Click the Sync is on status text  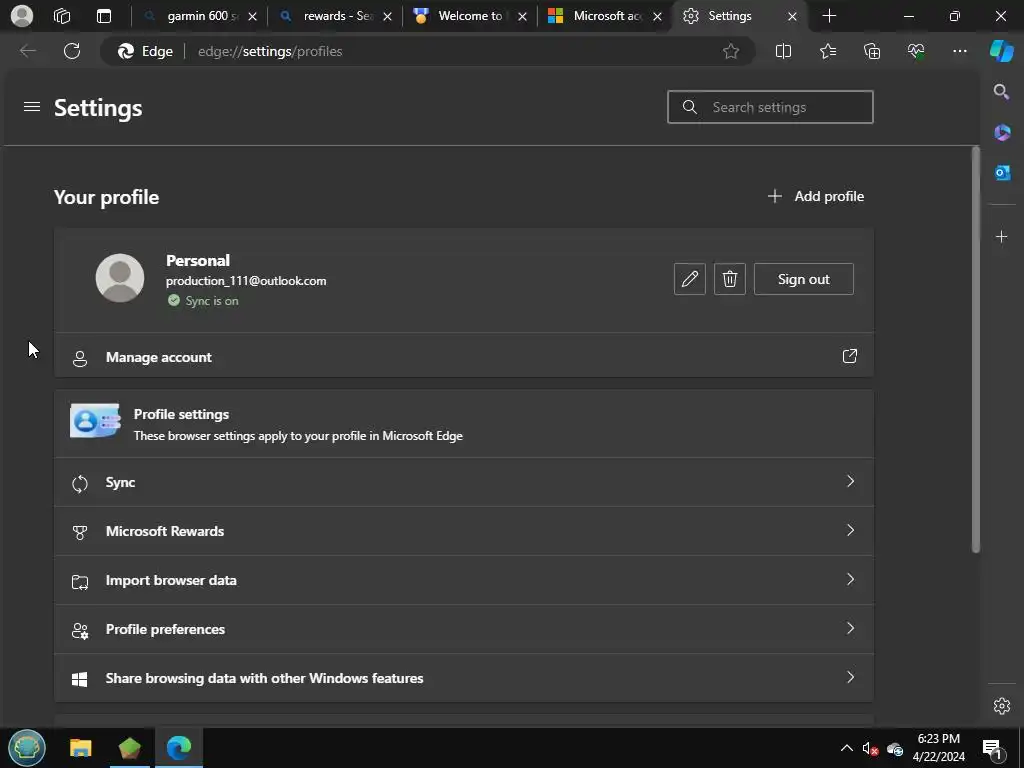click(212, 300)
